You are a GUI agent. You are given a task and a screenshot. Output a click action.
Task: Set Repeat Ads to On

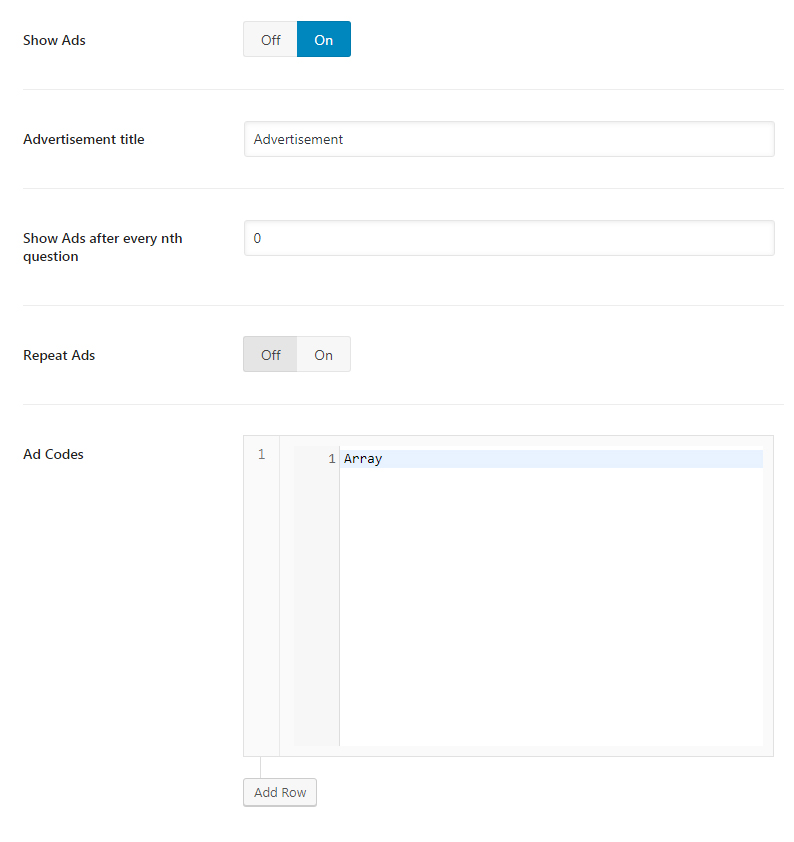324,354
